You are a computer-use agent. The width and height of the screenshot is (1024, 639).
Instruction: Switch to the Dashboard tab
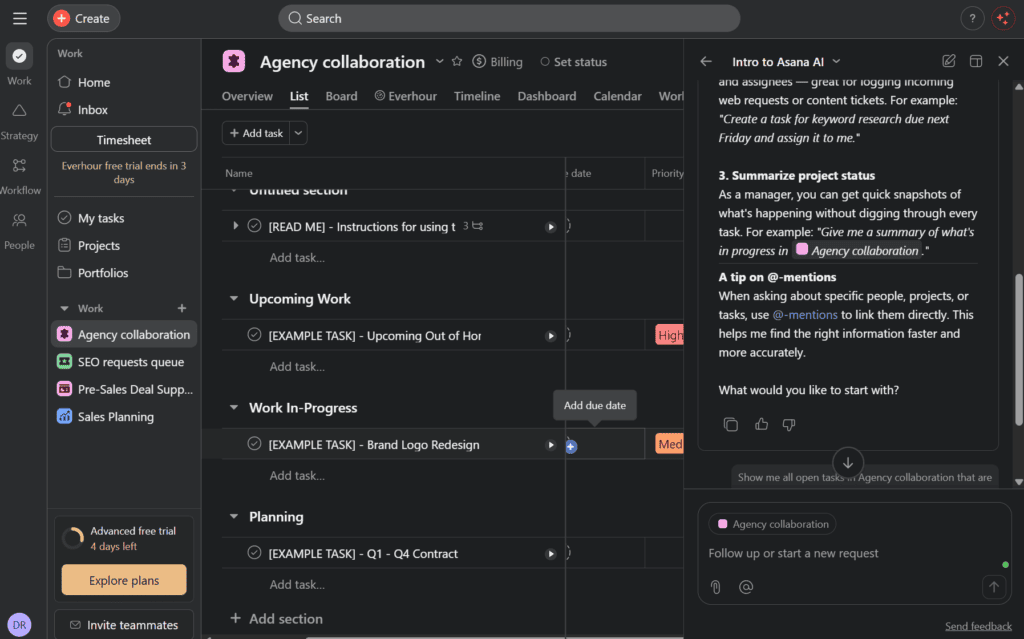[547, 96]
